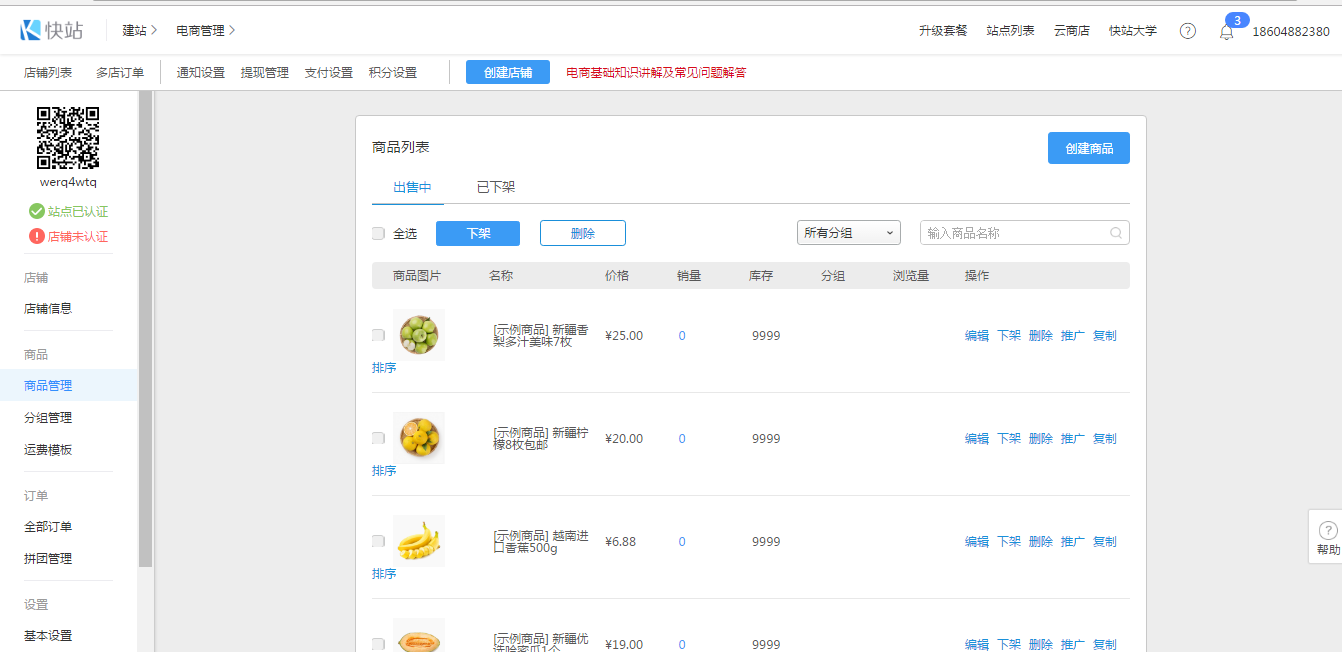Expand the 建站 breadcrumb menu

[140, 31]
